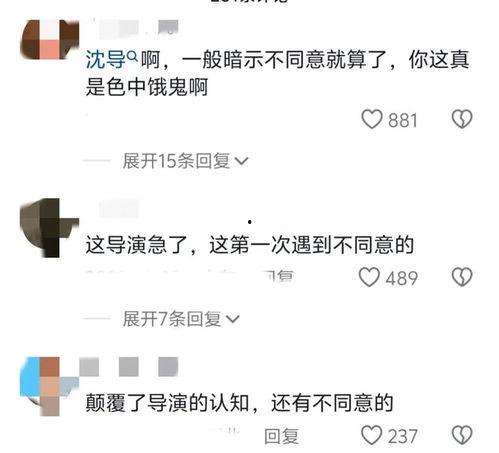Tap search magnifier icon beside 沈导
The image size is (499, 453).
click(x=133, y=57)
